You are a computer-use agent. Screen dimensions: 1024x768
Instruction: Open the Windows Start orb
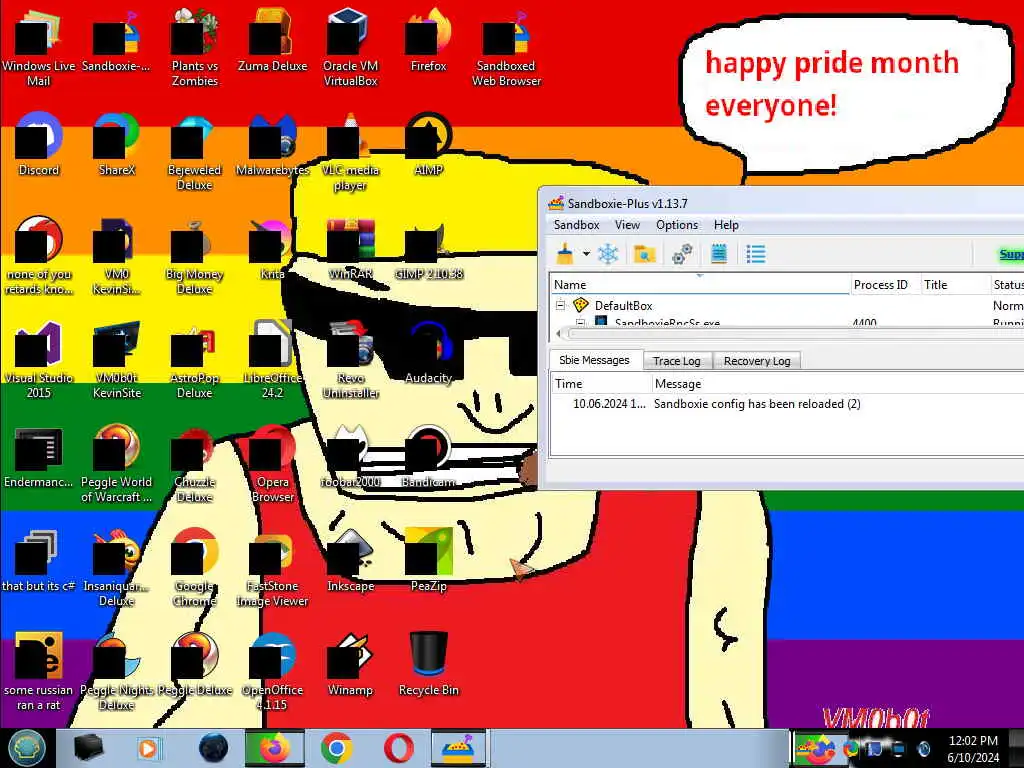pyautogui.click(x=26, y=748)
